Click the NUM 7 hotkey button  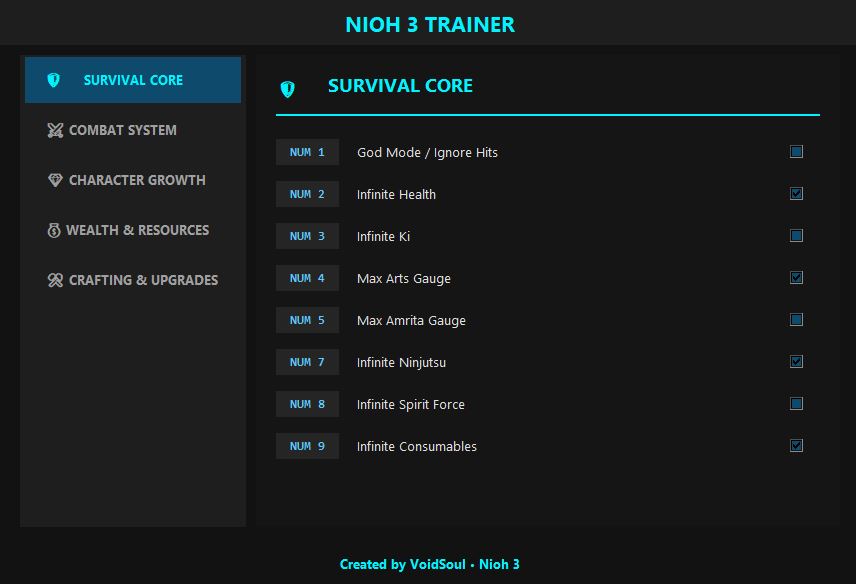(x=307, y=362)
